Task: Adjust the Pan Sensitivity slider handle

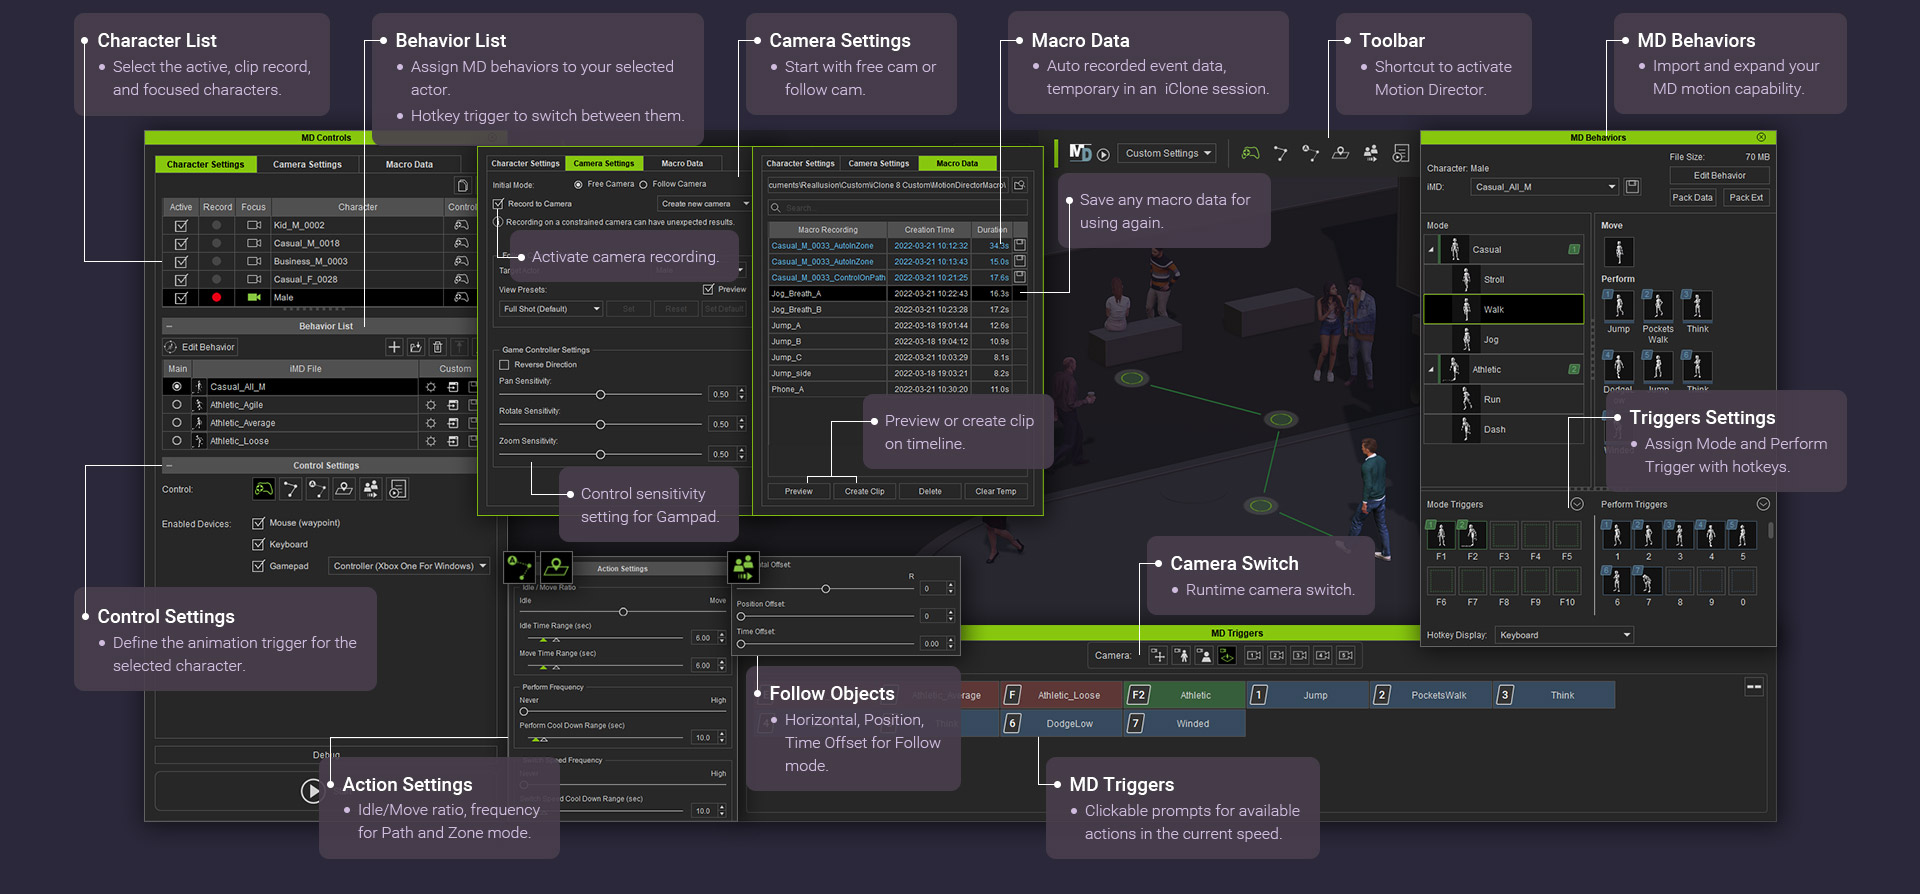Action: point(600,395)
